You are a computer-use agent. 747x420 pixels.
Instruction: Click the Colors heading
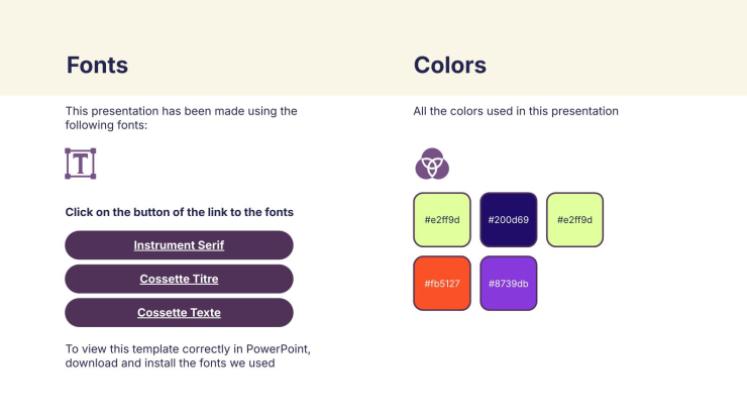(x=450, y=66)
